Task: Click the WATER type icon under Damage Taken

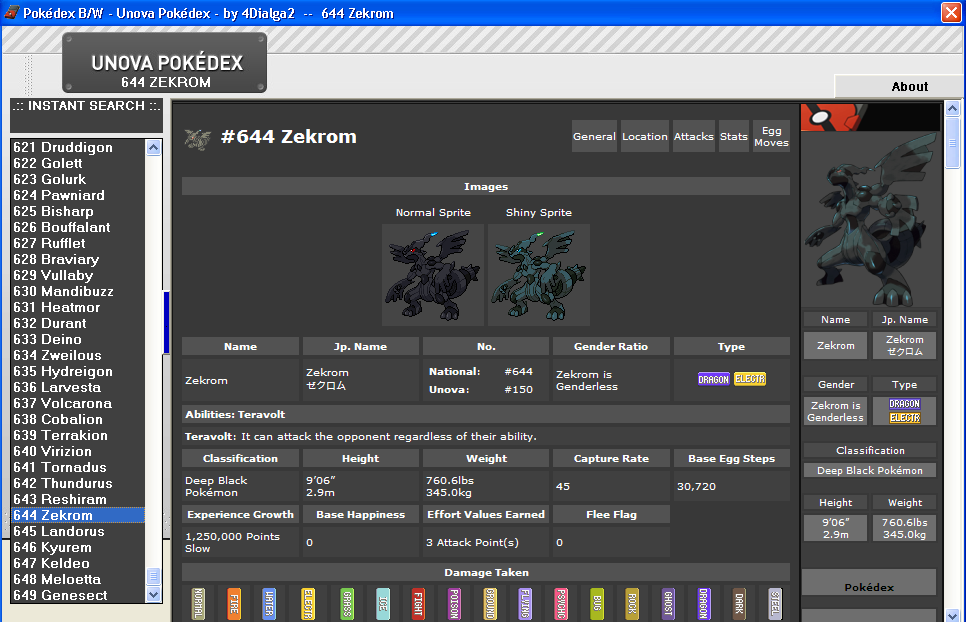Action: [269, 603]
